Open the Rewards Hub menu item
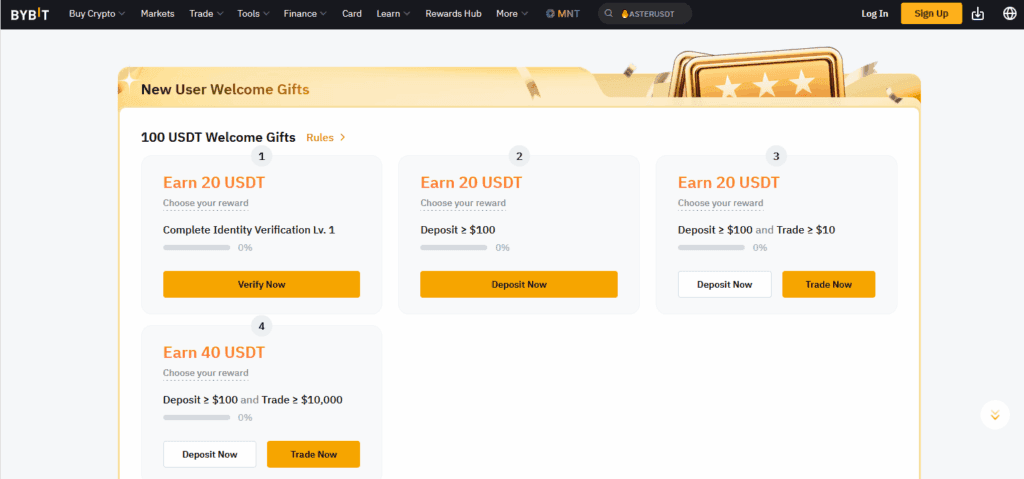Screen dimensions: 1024x479 tap(453, 14)
